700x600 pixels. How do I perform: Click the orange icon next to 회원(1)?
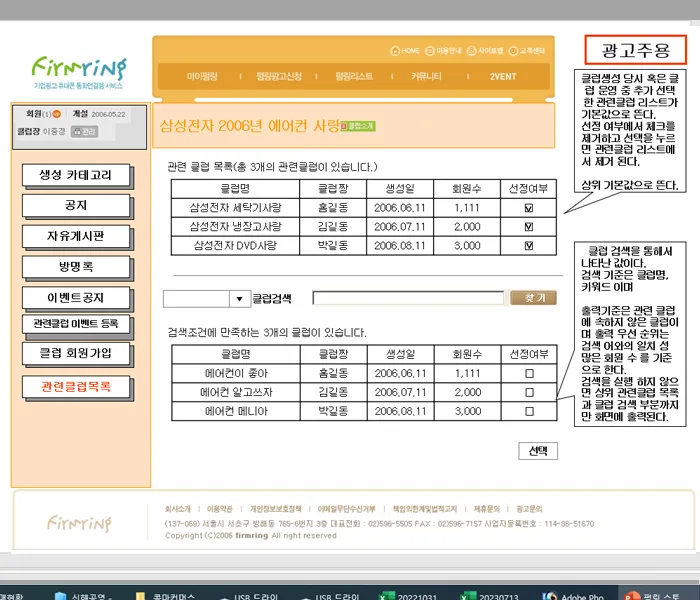tap(57, 114)
